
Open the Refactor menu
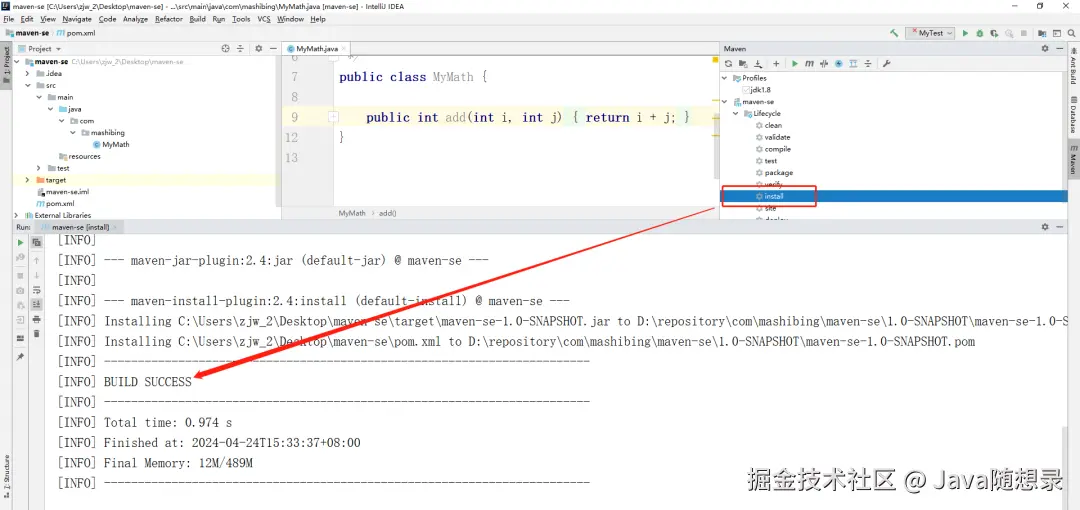point(169,19)
